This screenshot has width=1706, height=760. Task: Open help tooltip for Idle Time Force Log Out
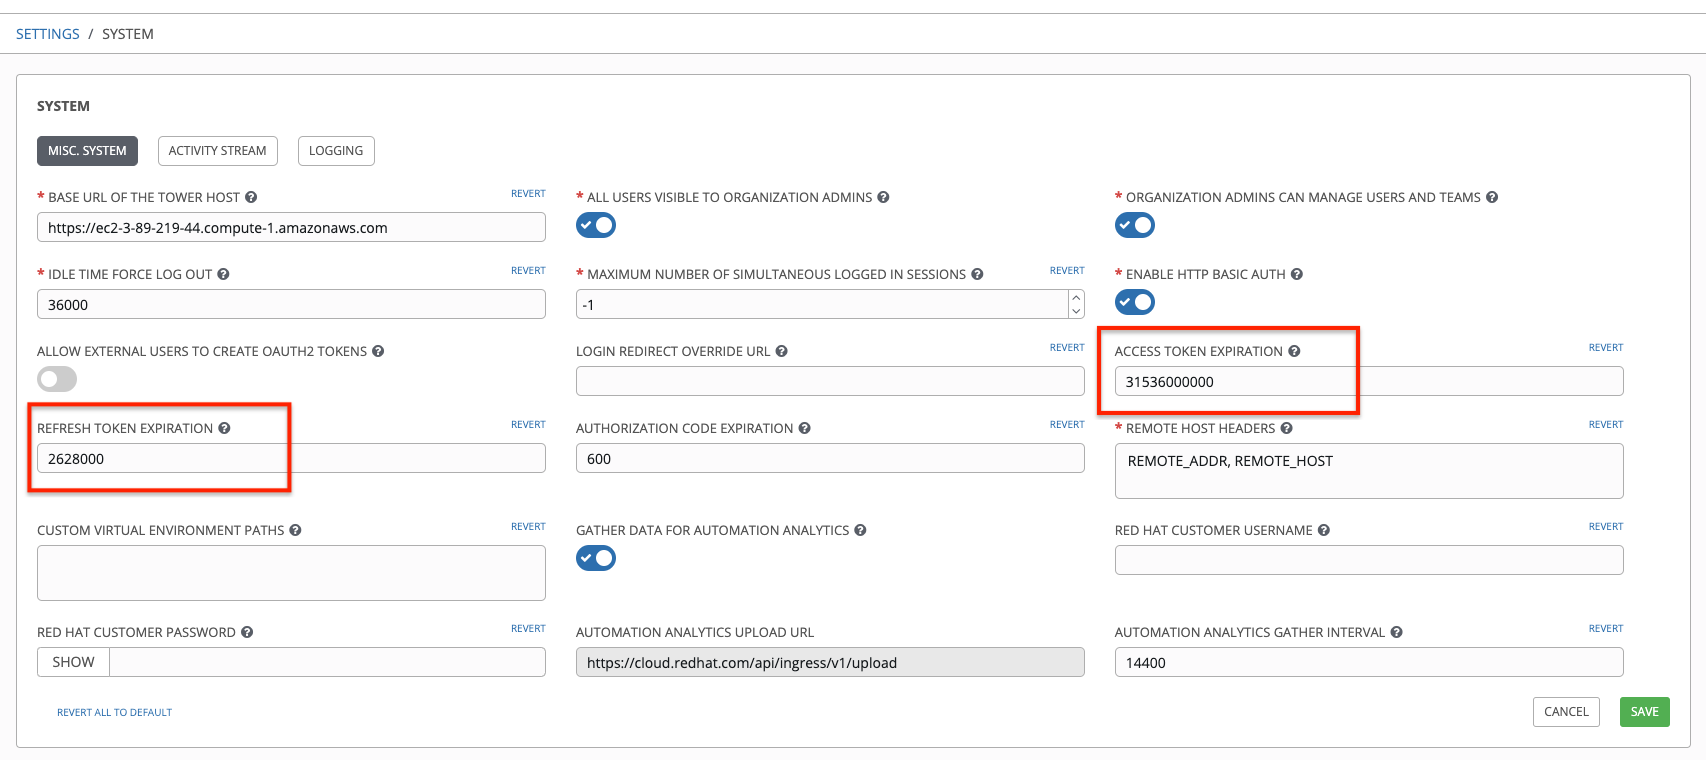[x=223, y=275]
